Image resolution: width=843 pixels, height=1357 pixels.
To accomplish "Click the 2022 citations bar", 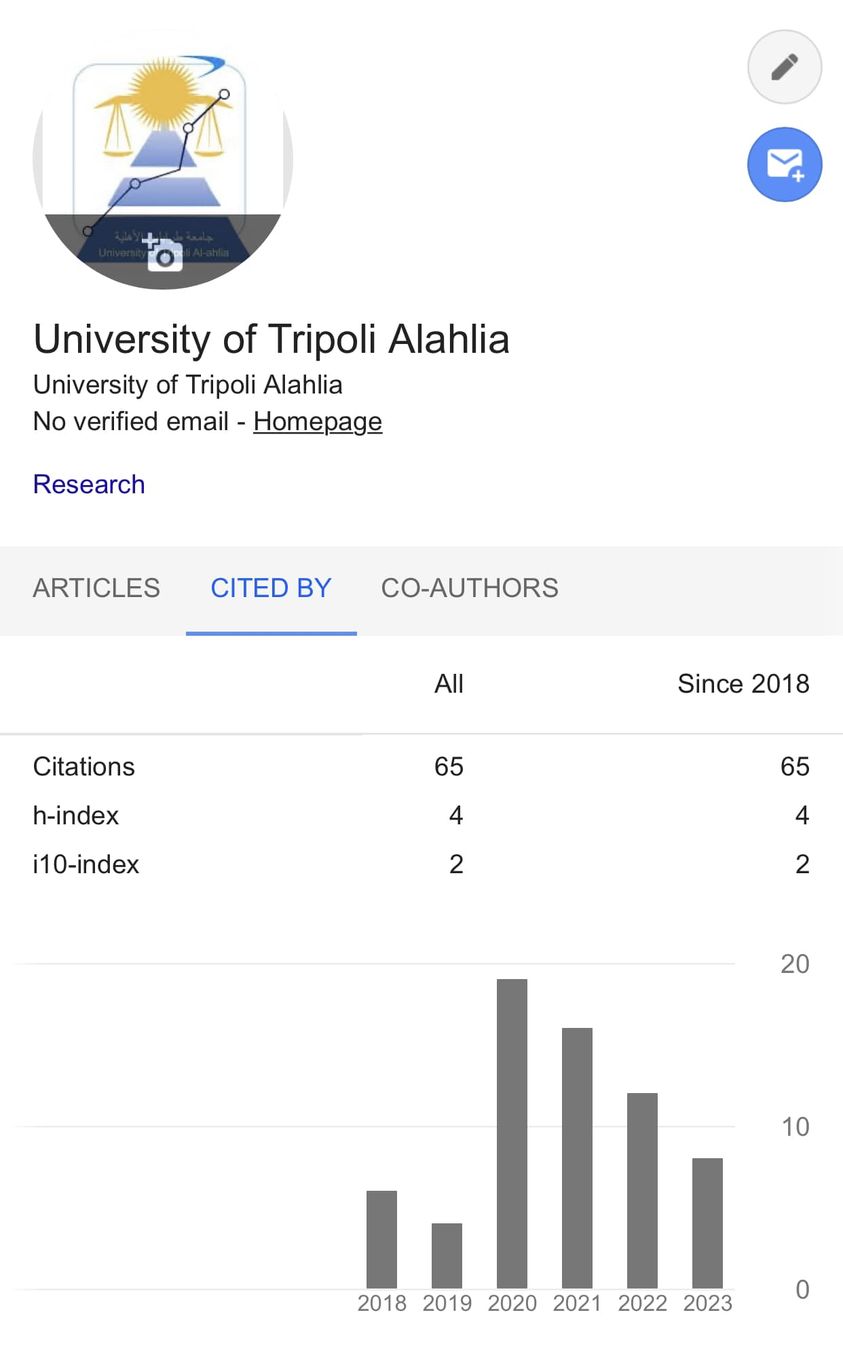I will pos(642,1190).
